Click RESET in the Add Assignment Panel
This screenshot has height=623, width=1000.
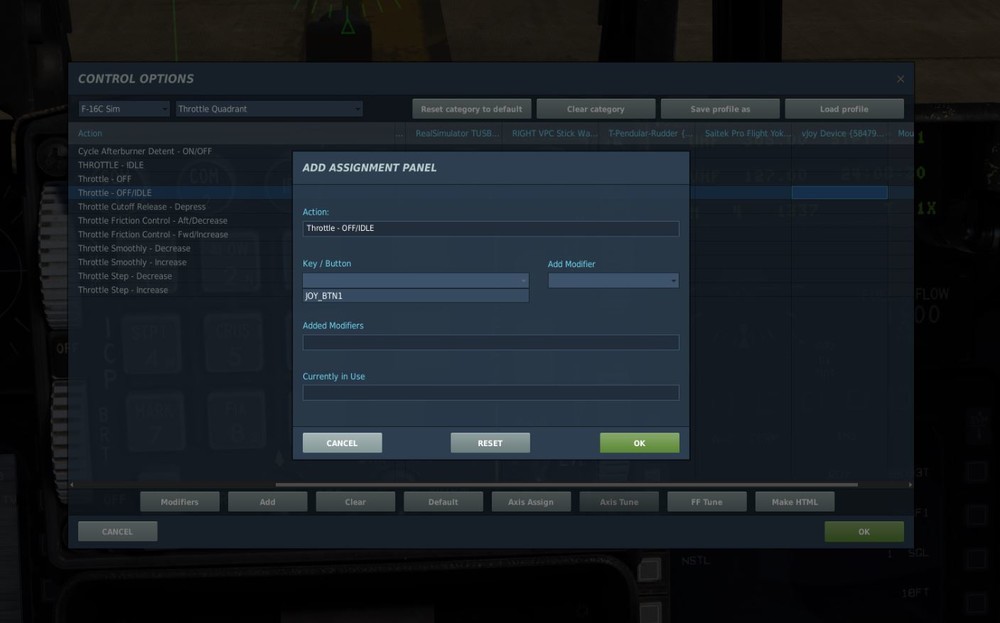tap(490, 443)
